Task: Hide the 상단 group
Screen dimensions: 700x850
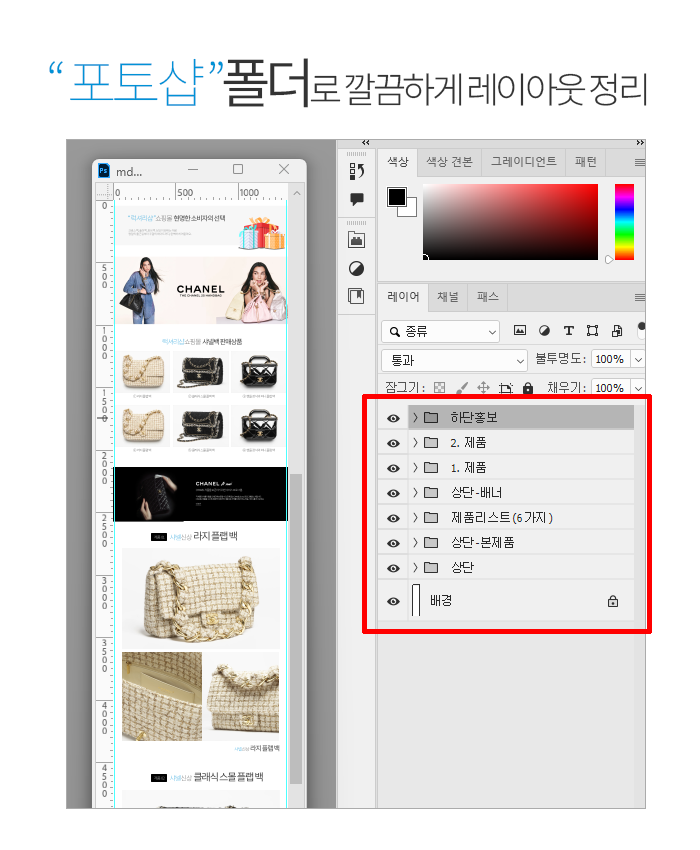Action: 393,568
